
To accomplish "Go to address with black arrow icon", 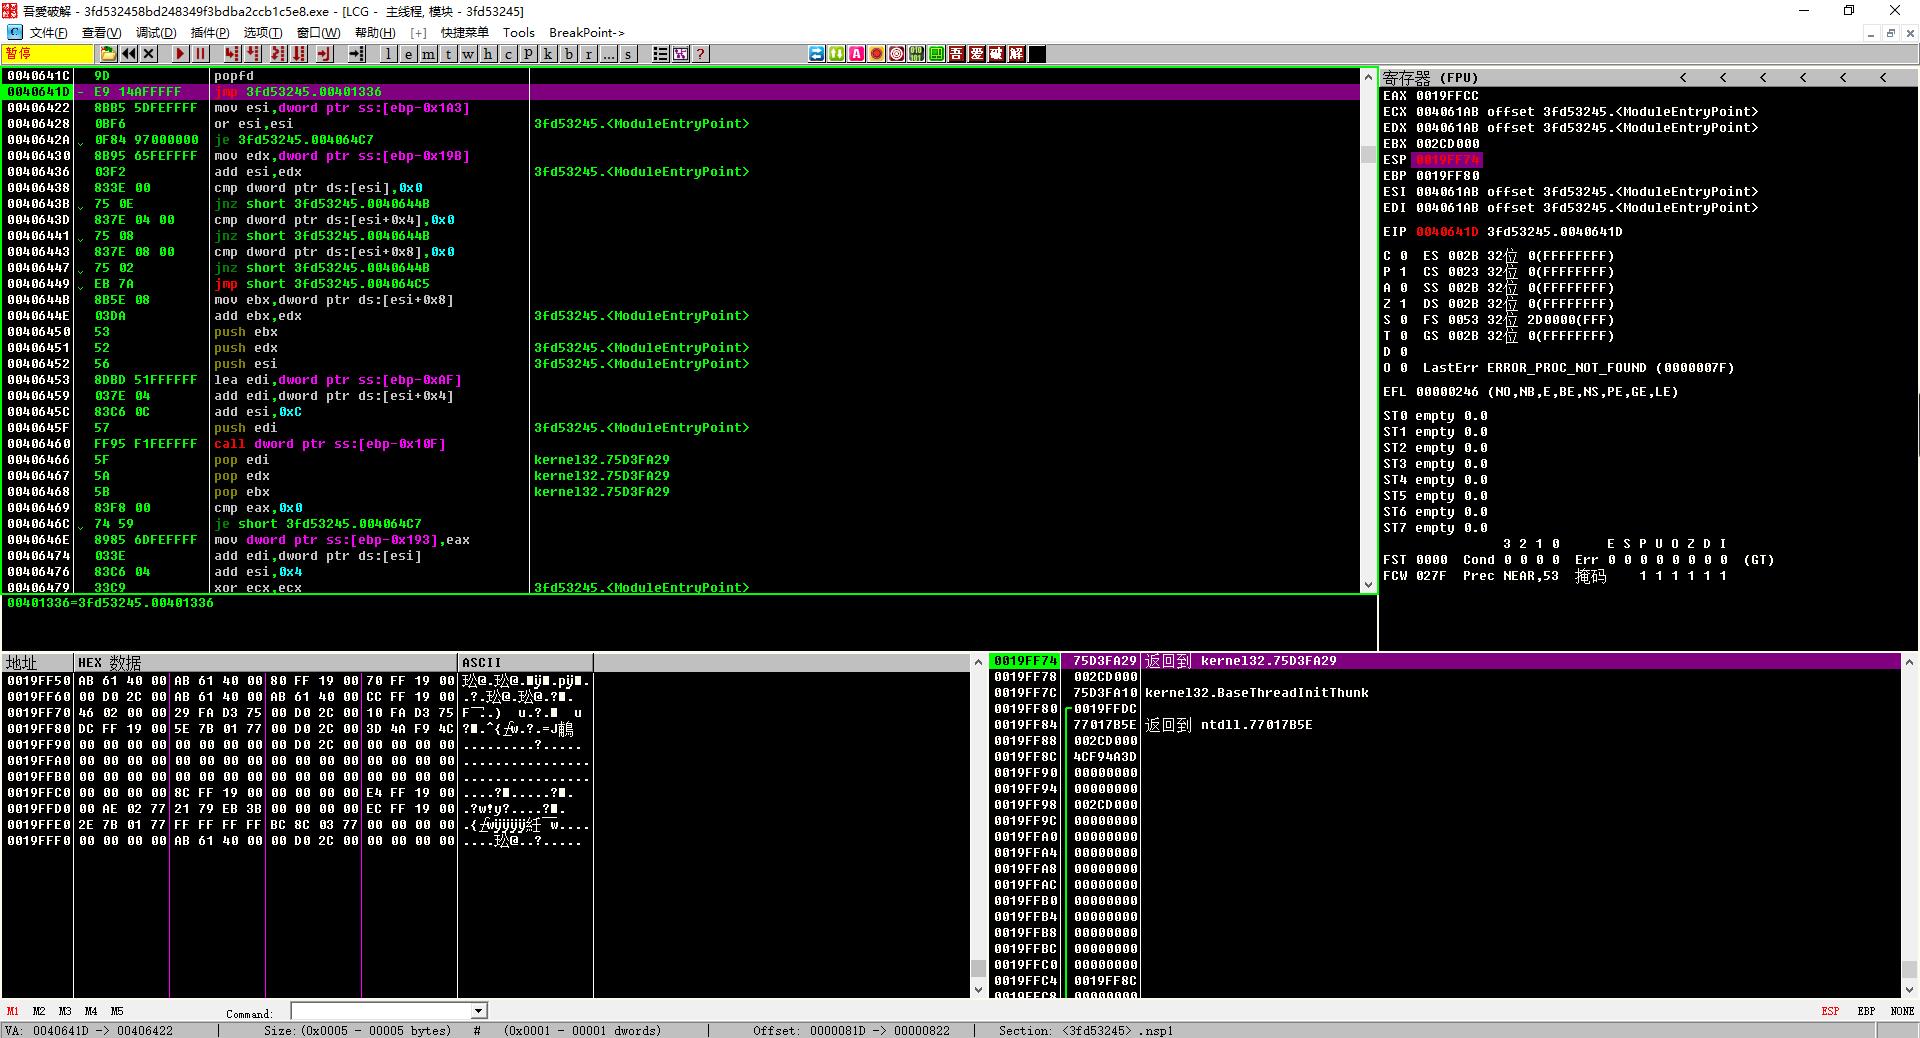I will pyautogui.click(x=357, y=54).
